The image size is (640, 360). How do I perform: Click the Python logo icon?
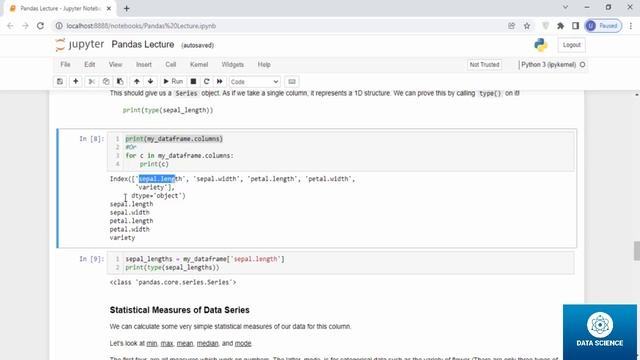point(541,45)
